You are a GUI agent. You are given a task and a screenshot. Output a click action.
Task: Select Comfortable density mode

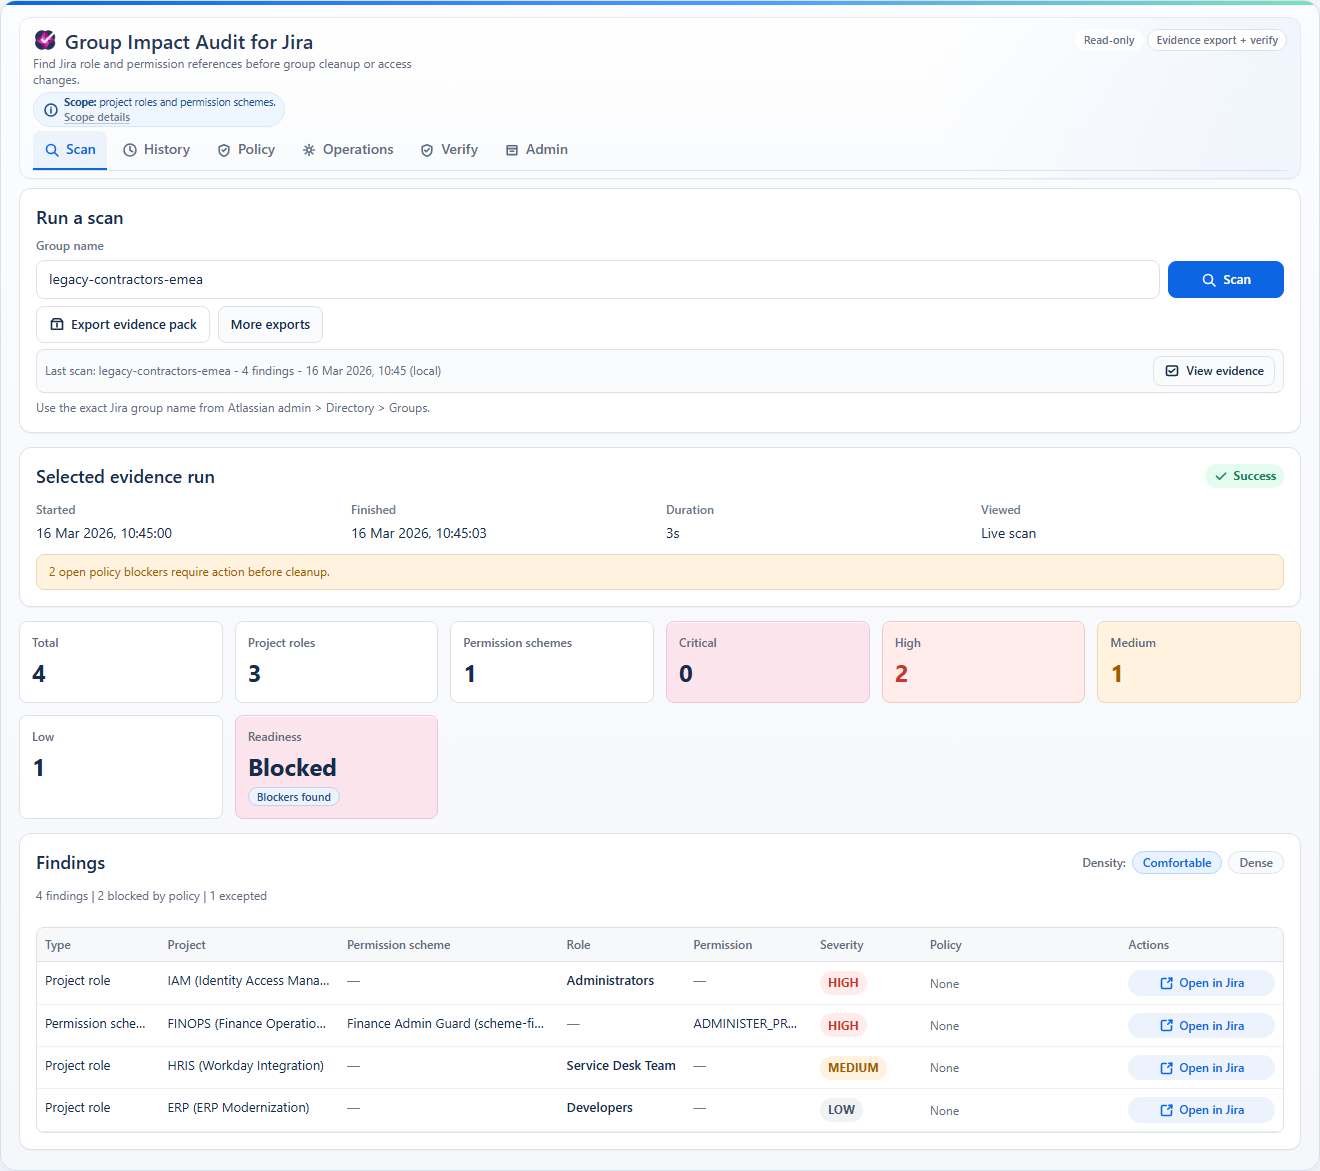[x=1176, y=862]
